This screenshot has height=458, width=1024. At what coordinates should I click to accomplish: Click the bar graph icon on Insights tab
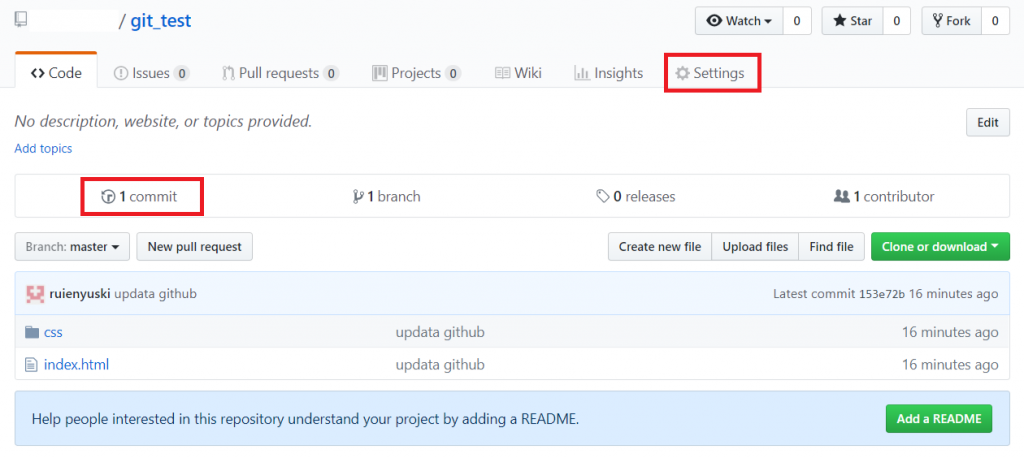pos(582,73)
